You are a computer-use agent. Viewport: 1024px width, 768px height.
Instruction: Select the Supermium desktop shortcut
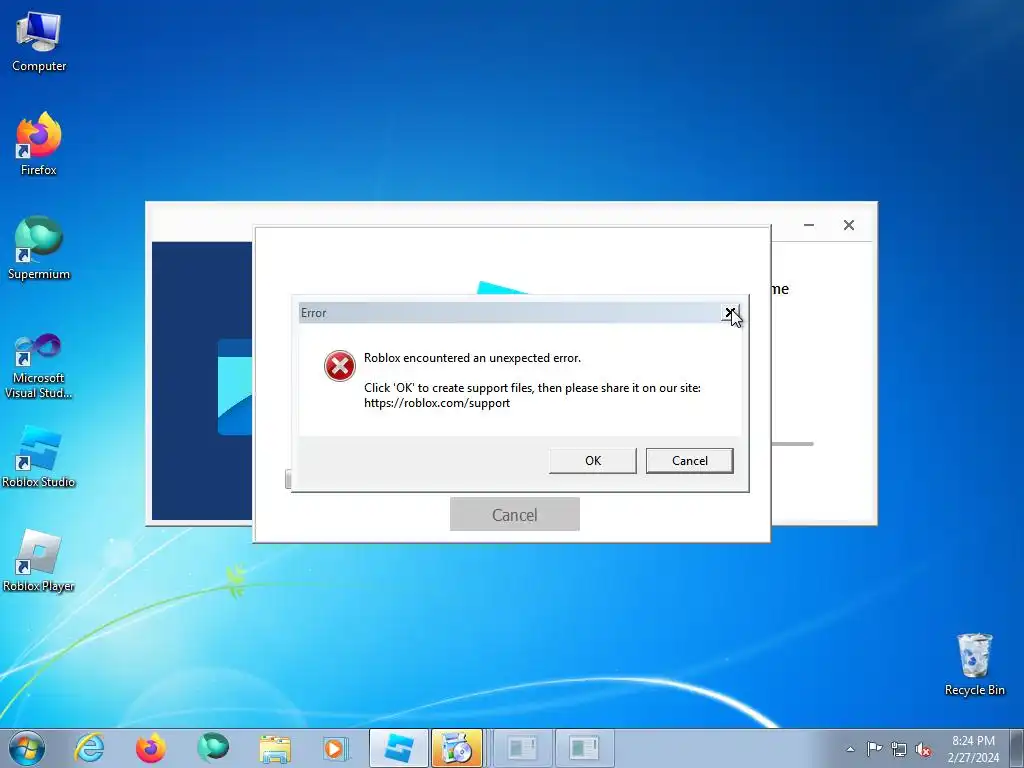click(39, 248)
